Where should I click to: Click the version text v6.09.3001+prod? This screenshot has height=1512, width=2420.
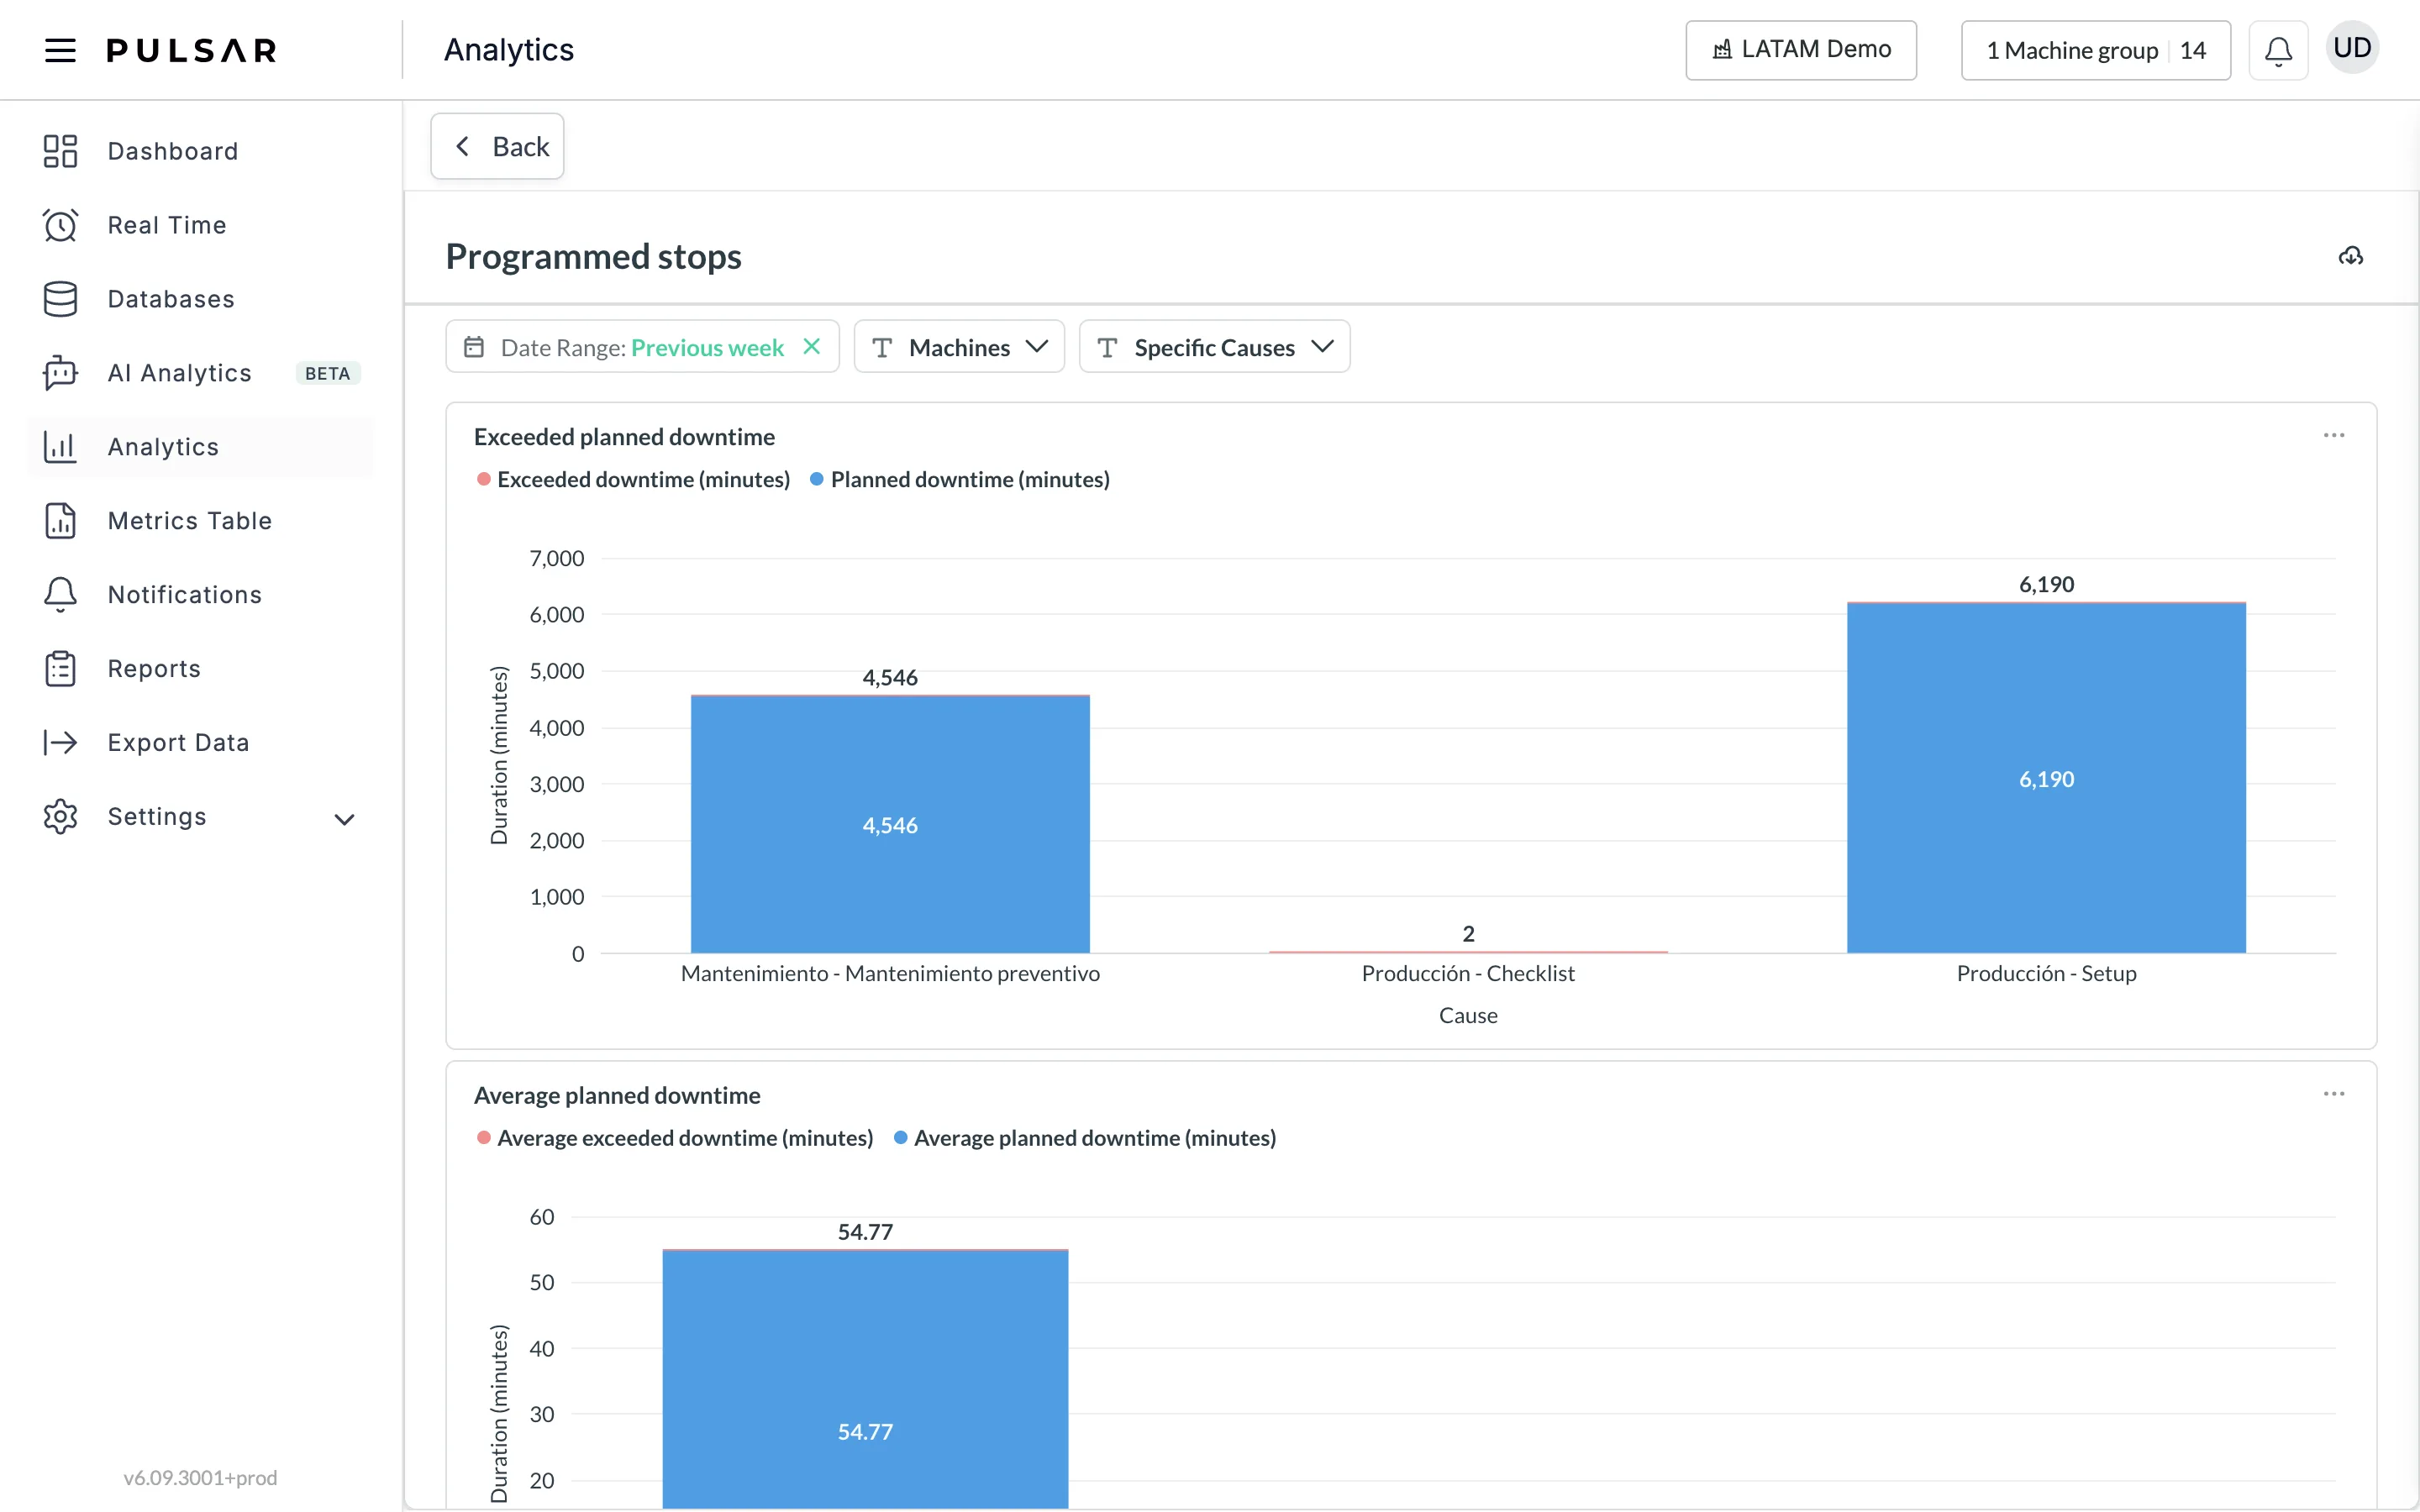point(200,1477)
